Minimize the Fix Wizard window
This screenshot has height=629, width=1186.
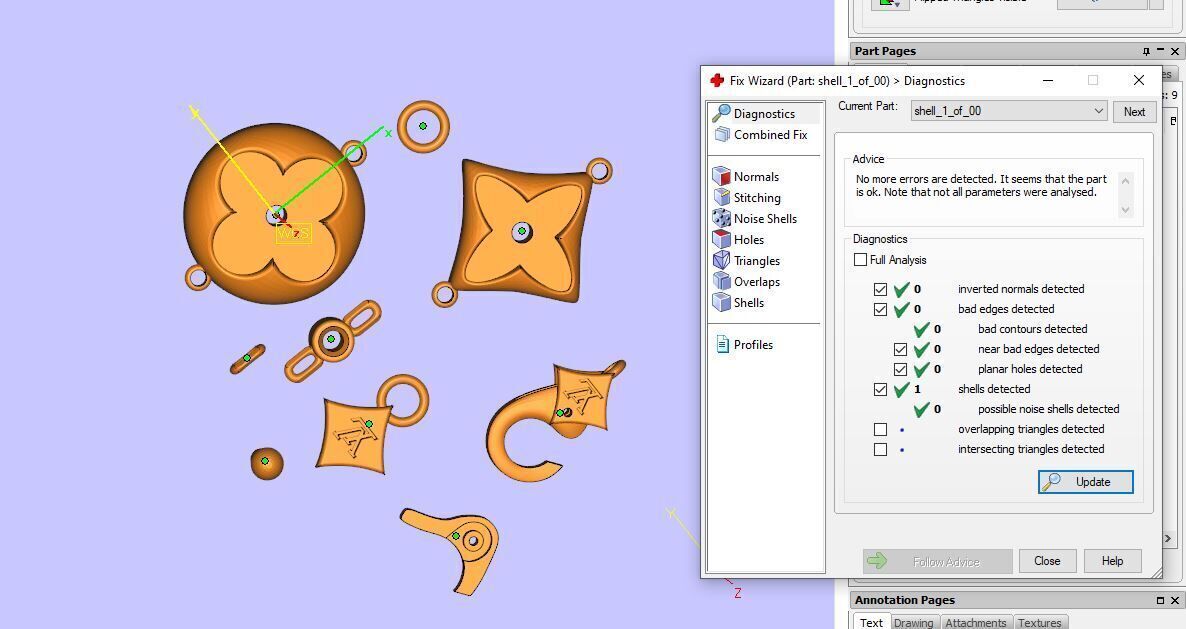pyautogui.click(x=1048, y=80)
